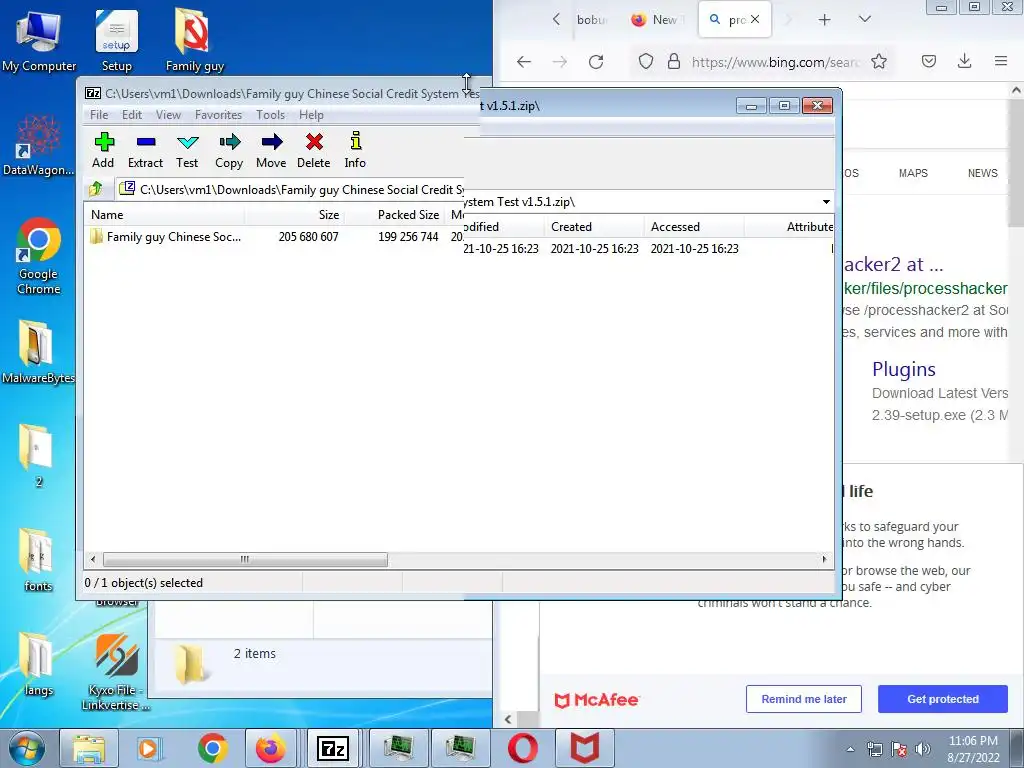
Task: Open a new Firefox tab with plus button
Action: pos(825,20)
